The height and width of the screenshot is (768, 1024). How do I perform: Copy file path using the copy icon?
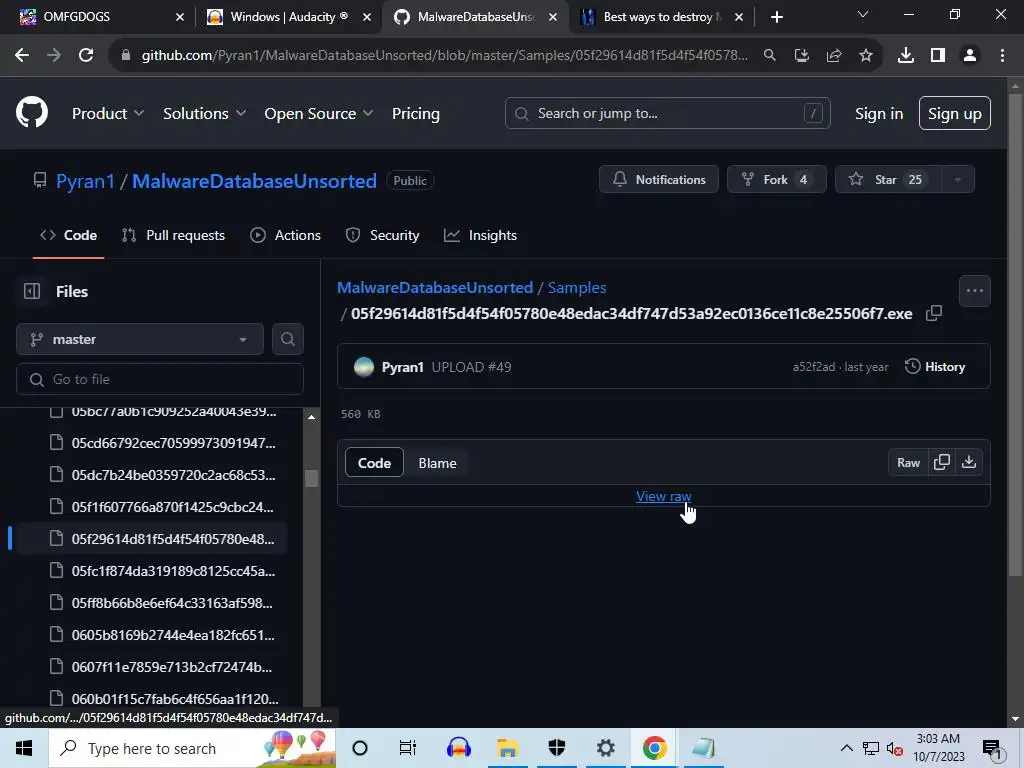(934, 313)
